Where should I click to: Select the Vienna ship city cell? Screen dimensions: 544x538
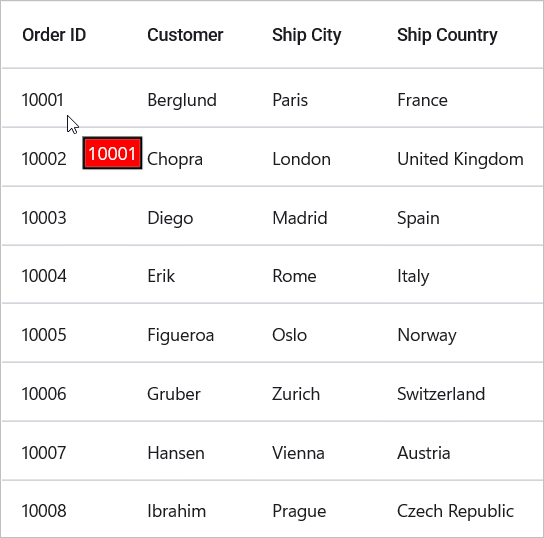298,453
